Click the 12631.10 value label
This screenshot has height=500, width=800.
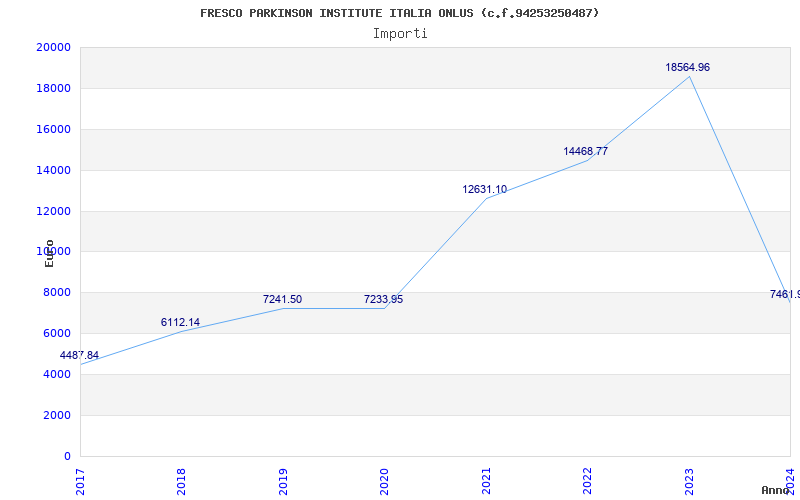[484, 189]
